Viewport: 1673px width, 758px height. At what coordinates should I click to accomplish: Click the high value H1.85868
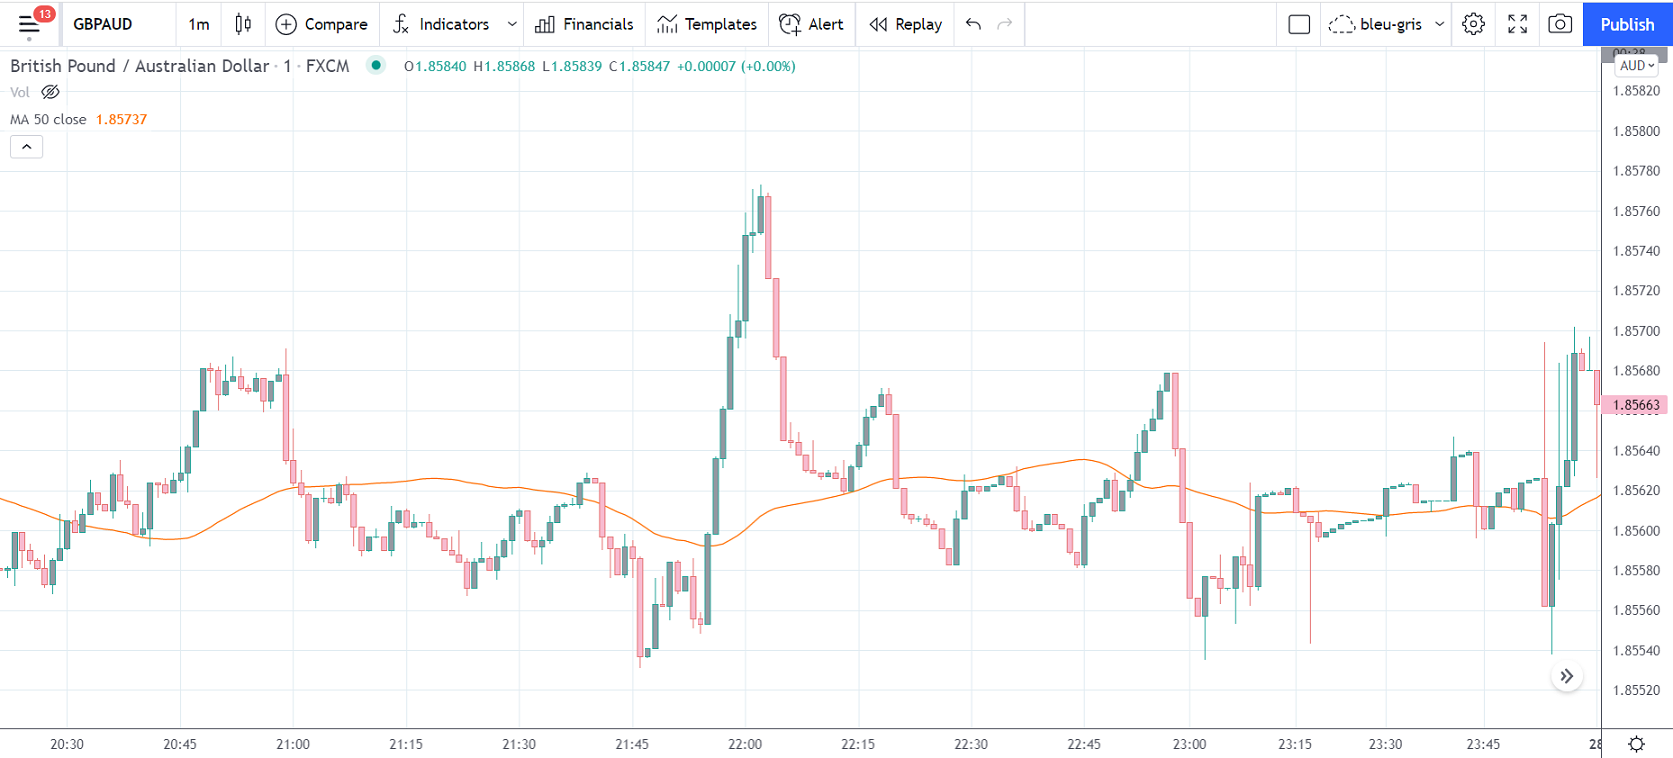tap(504, 66)
